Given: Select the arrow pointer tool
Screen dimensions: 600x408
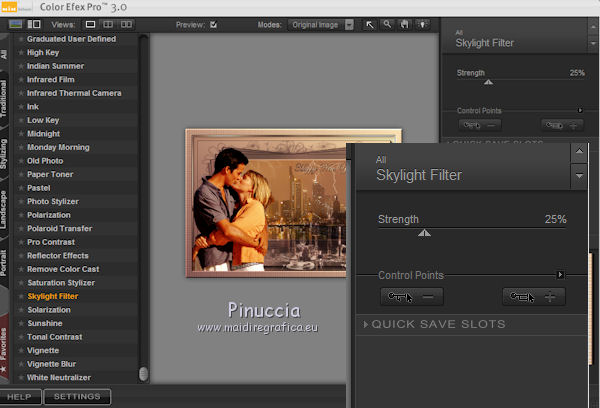Looking at the screenshot, I should click(x=368, y=22).
